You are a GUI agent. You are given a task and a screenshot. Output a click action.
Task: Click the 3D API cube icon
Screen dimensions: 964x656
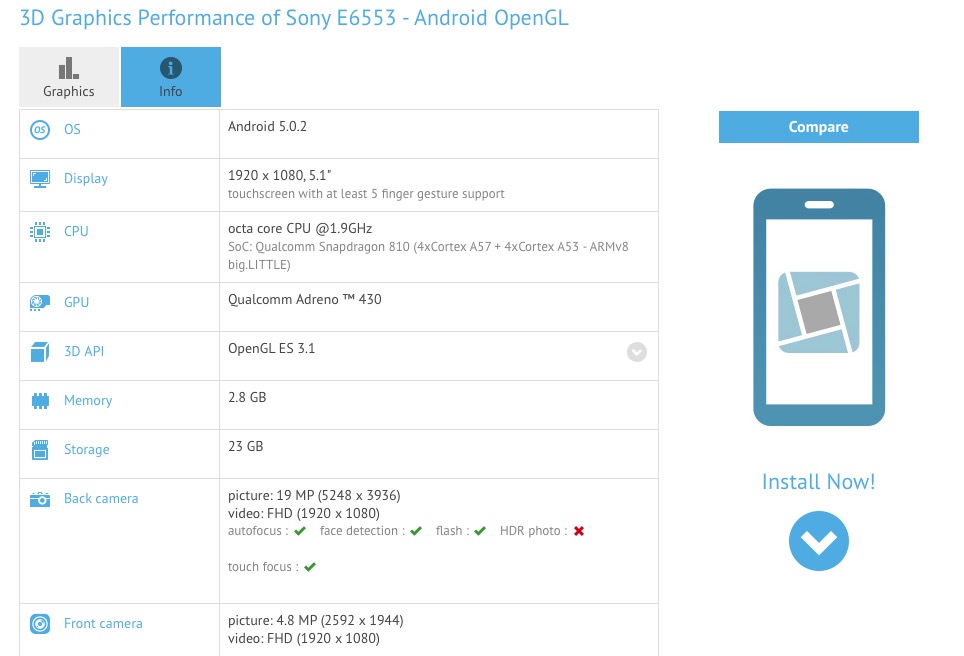(40, 352)
